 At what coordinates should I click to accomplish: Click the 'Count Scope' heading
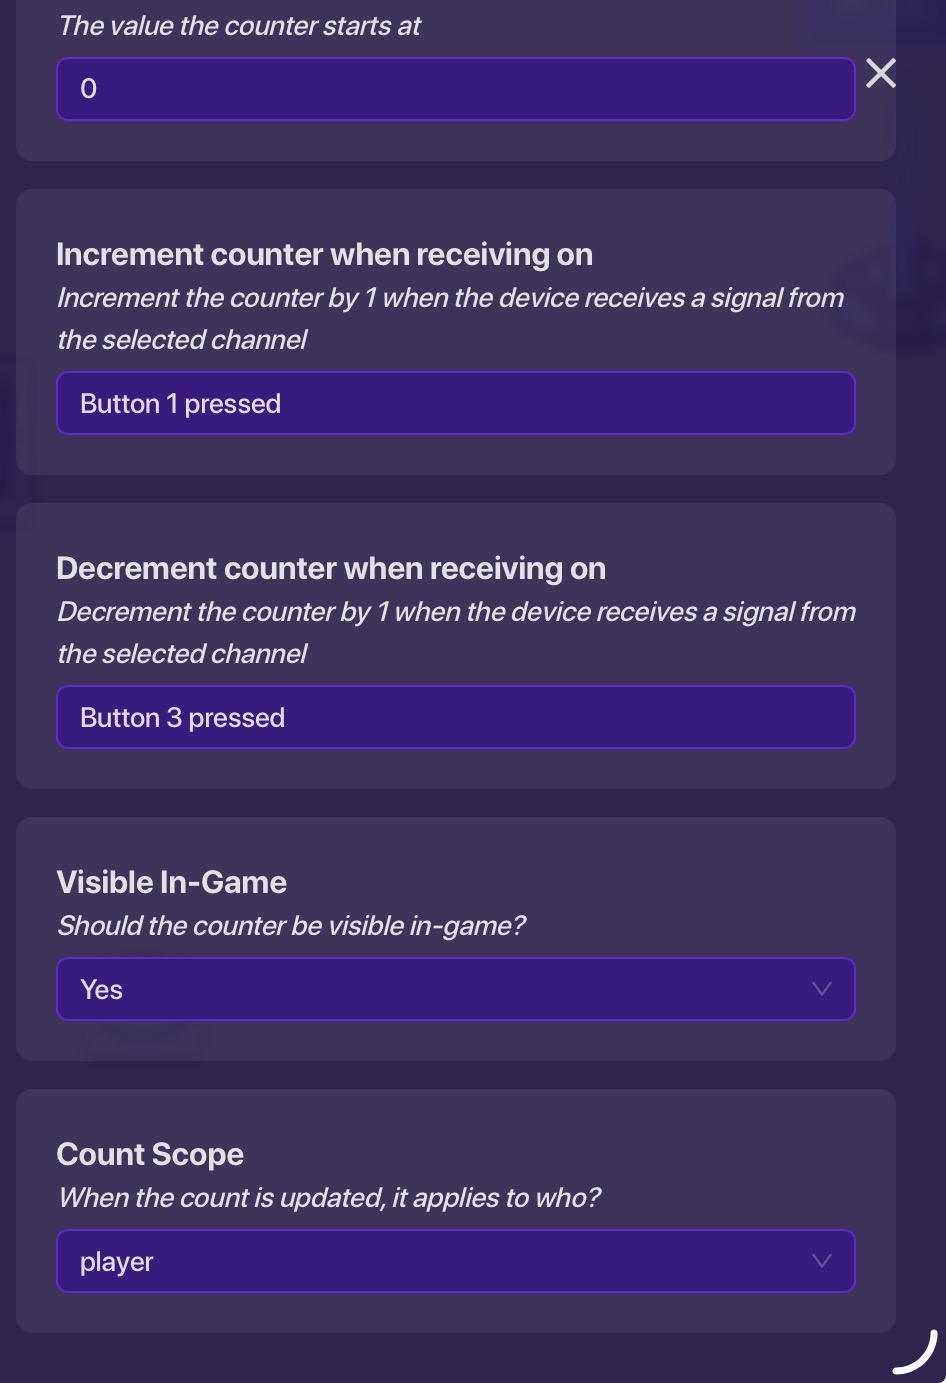click(150, 1154)
